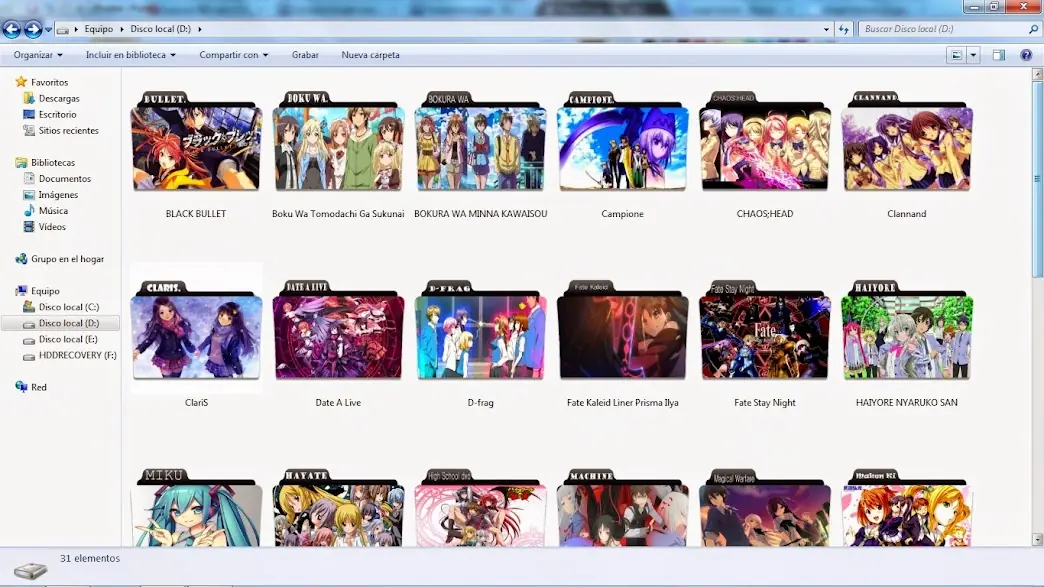Select the HAYATE folder thumbnail
The image size is (1044, 587).
point(338,507)
